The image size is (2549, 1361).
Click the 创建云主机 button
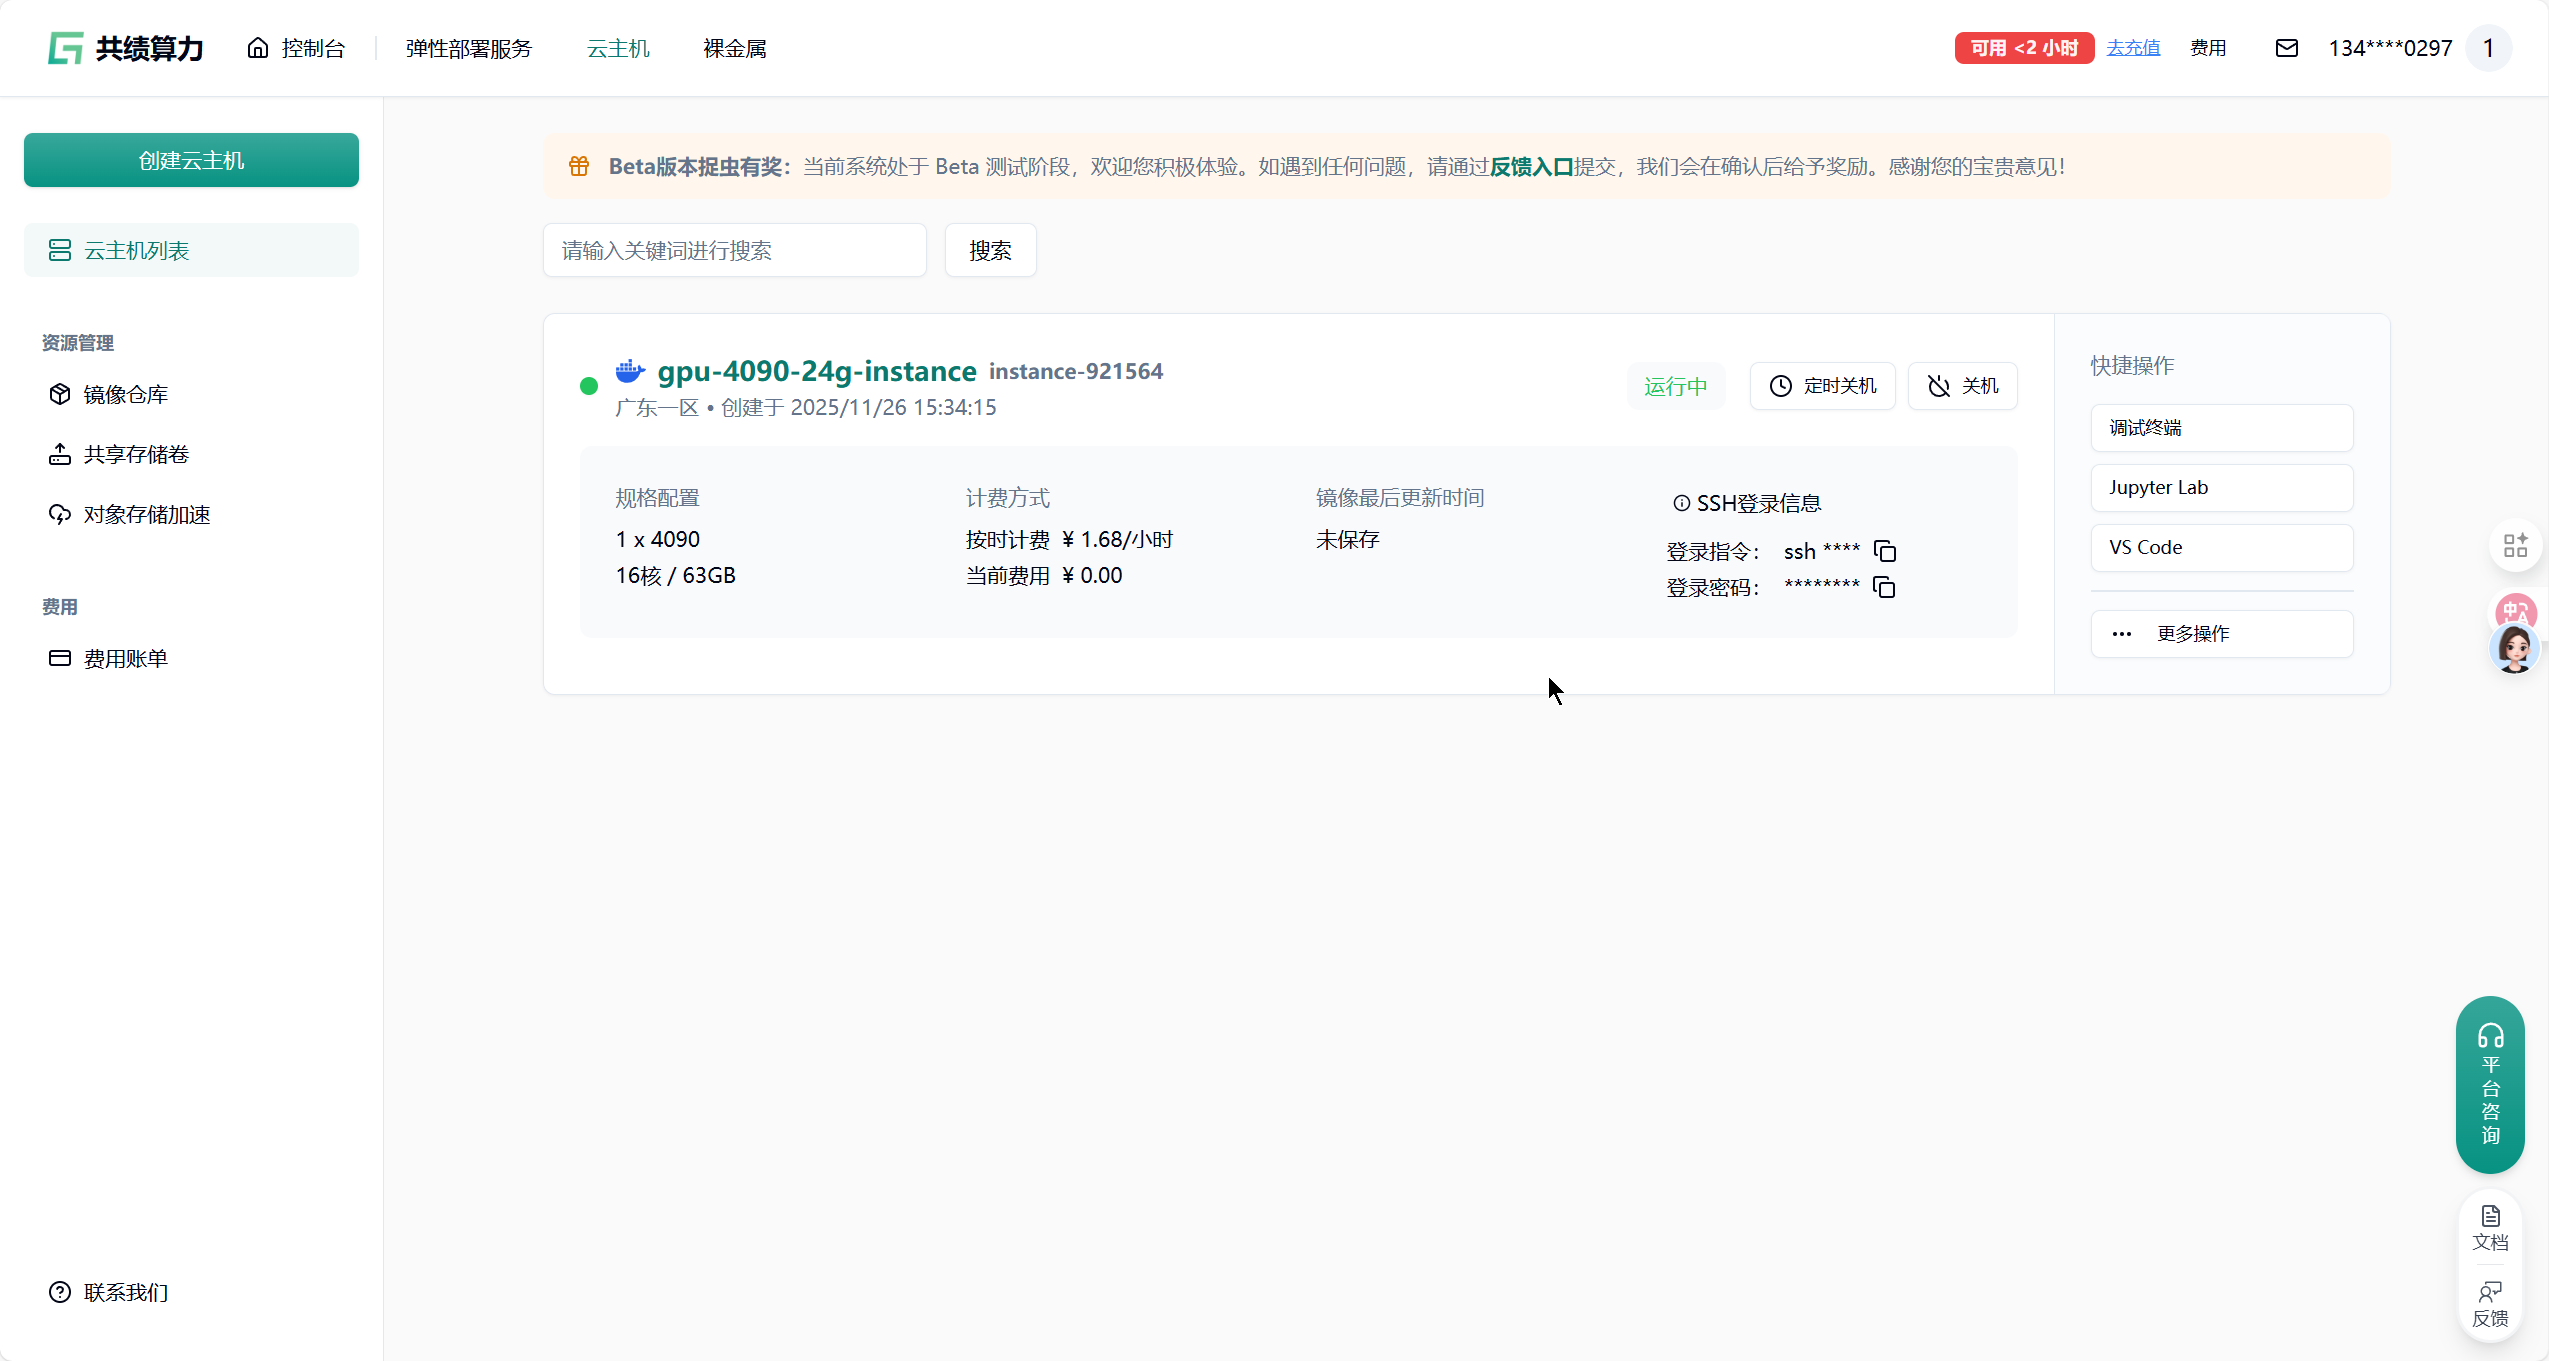[191, 160]
